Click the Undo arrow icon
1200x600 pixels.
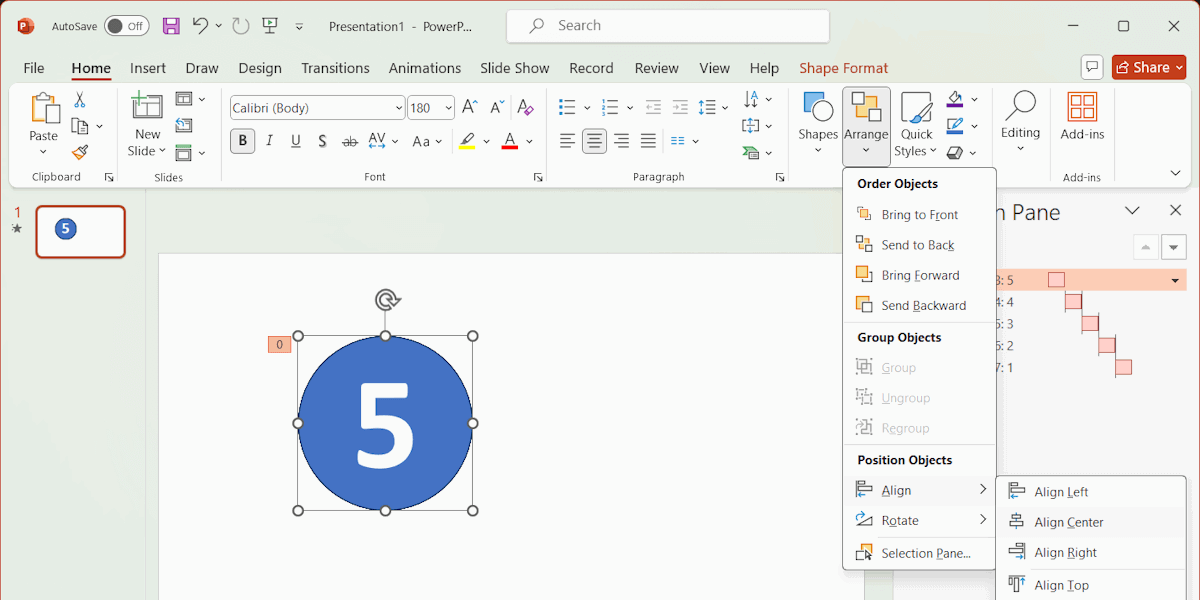tap(200, 26)
